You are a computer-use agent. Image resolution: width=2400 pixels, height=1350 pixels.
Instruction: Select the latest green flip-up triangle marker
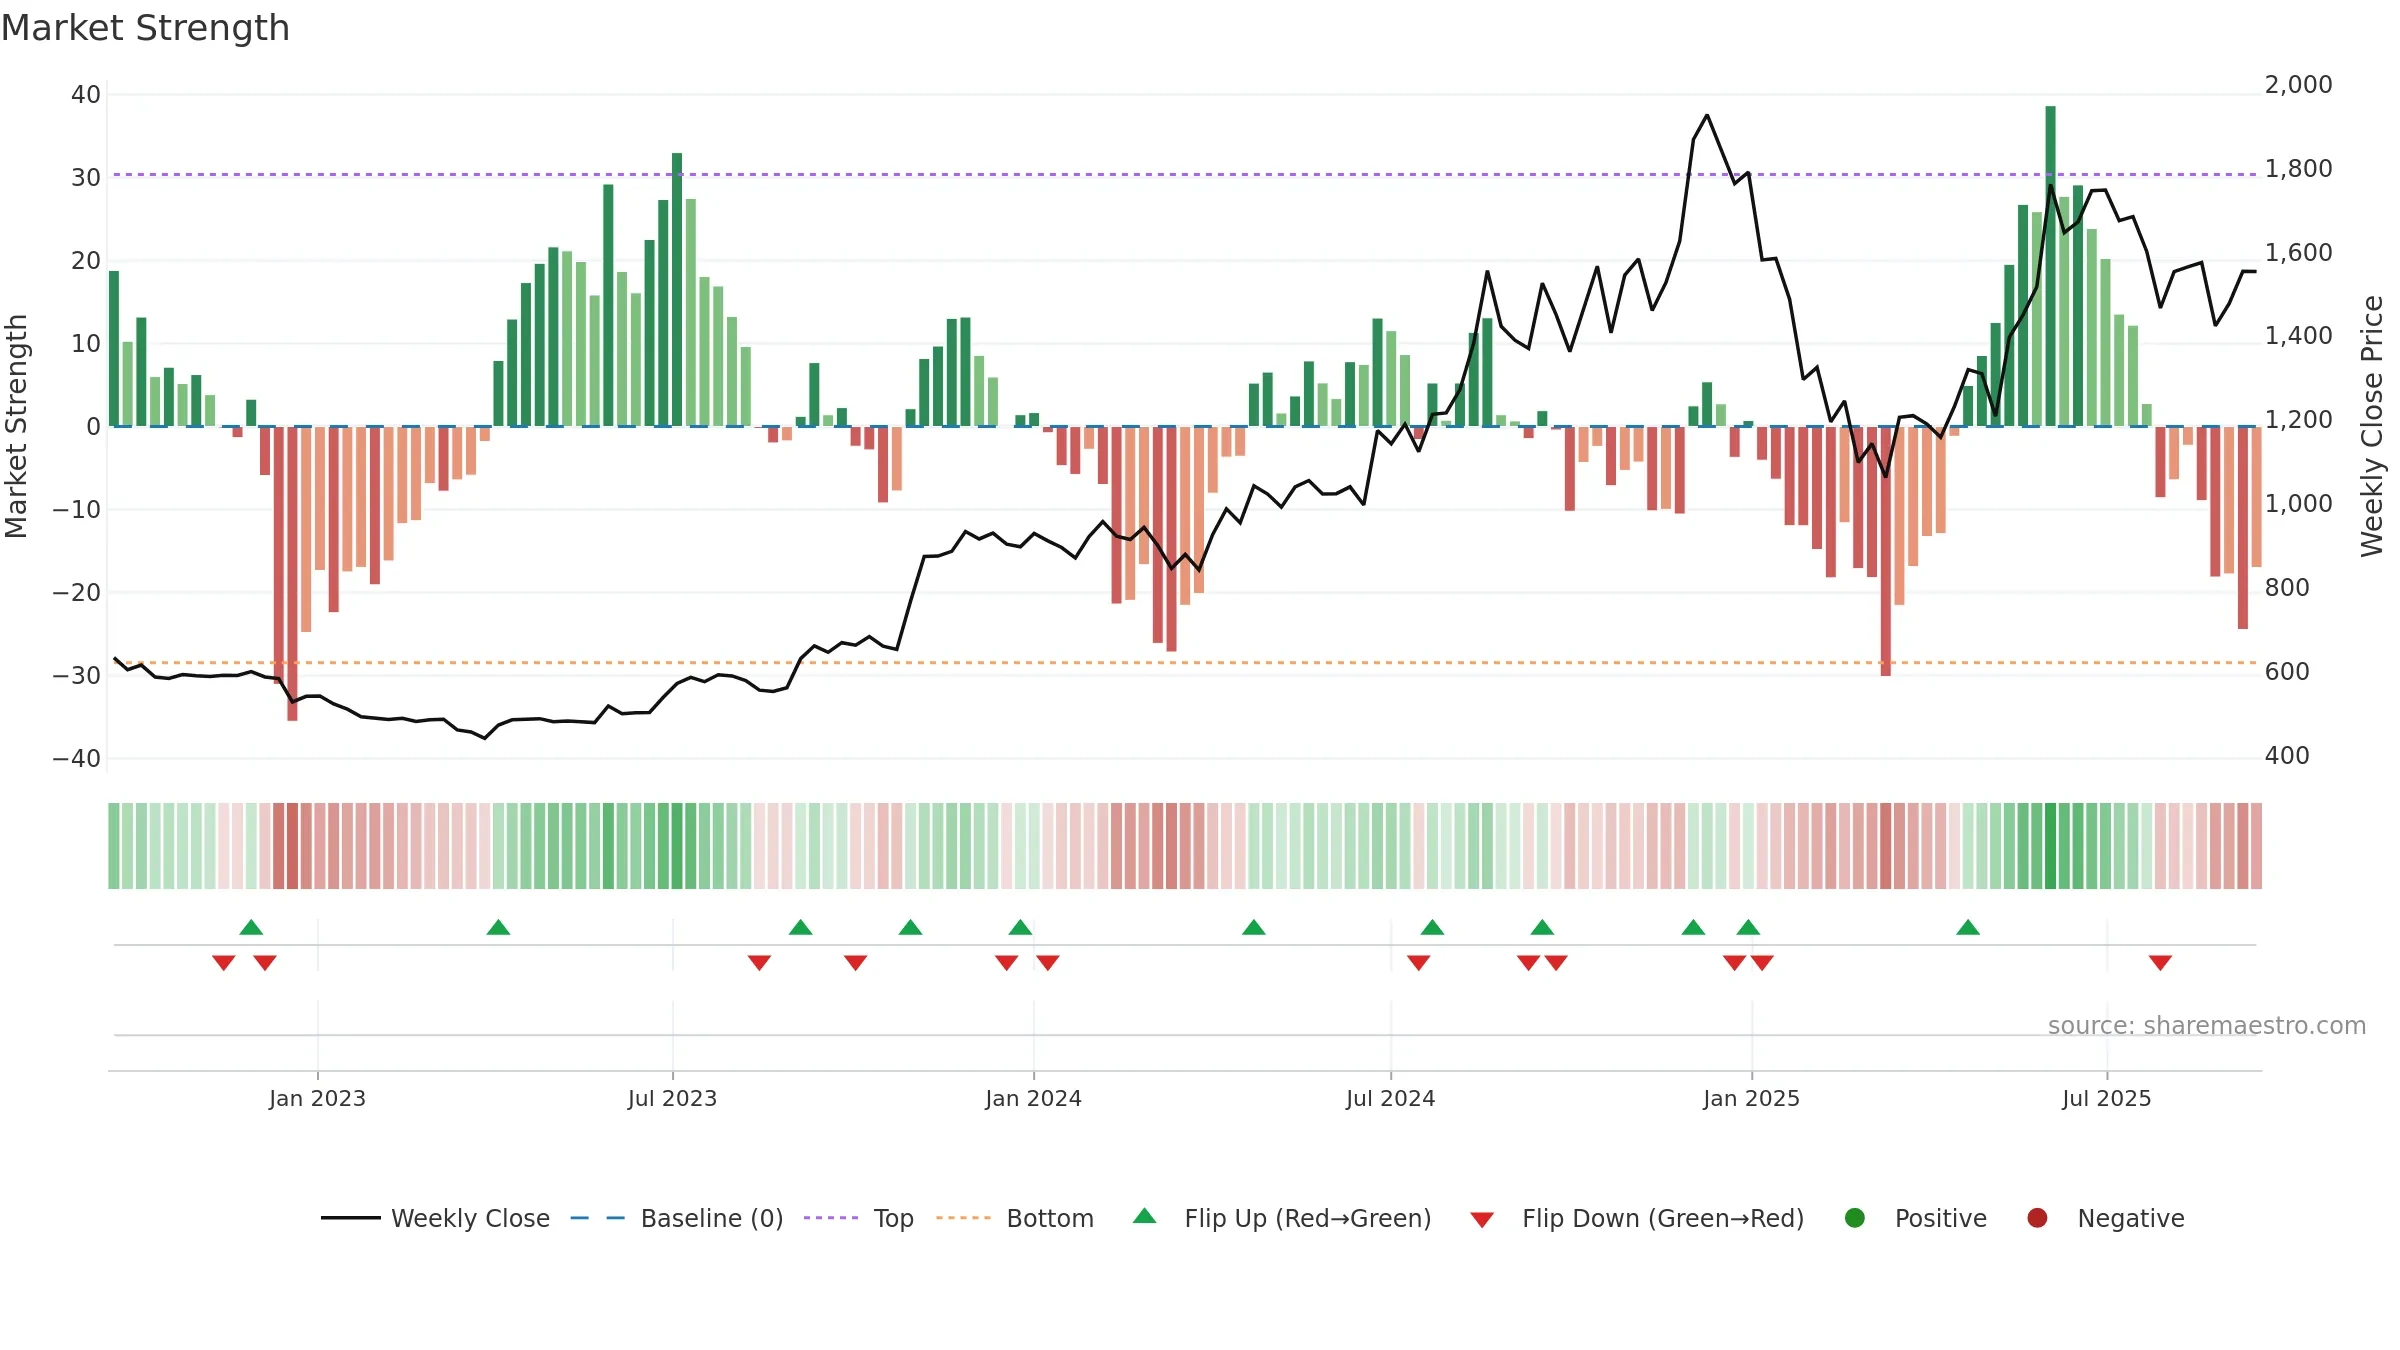tap(1968, 927)
